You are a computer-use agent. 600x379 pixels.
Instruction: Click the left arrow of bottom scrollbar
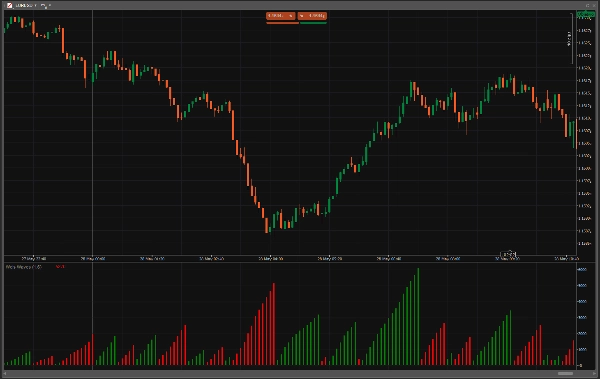5,373
